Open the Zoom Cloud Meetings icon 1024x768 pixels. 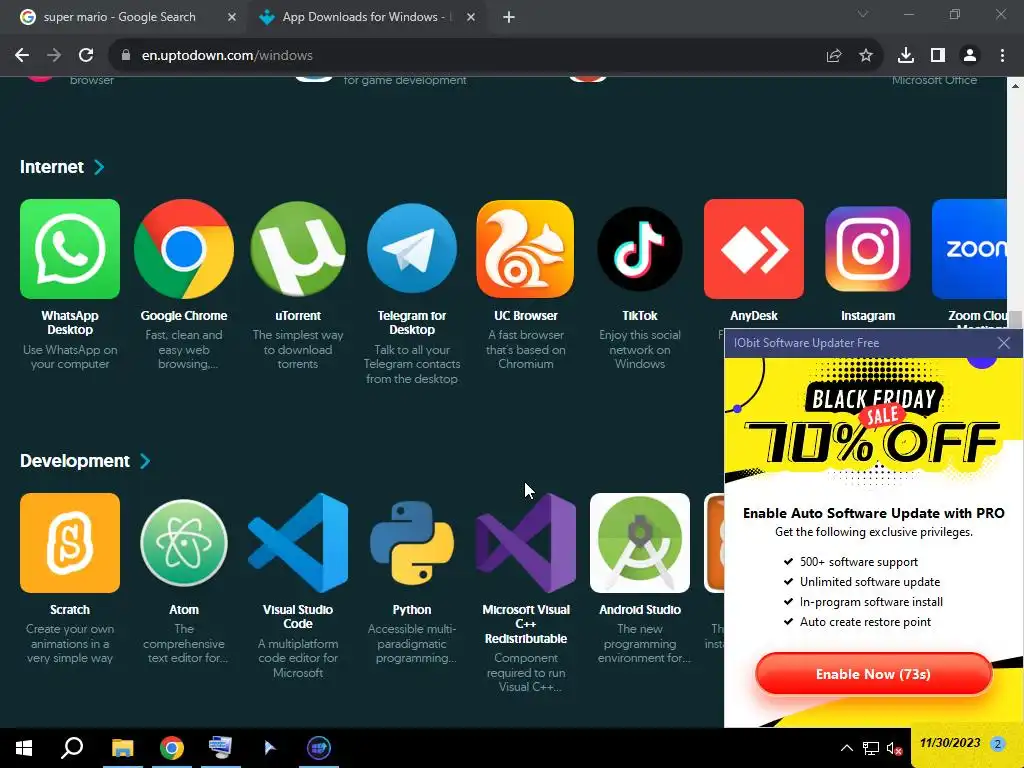click(x=969, y=249)
